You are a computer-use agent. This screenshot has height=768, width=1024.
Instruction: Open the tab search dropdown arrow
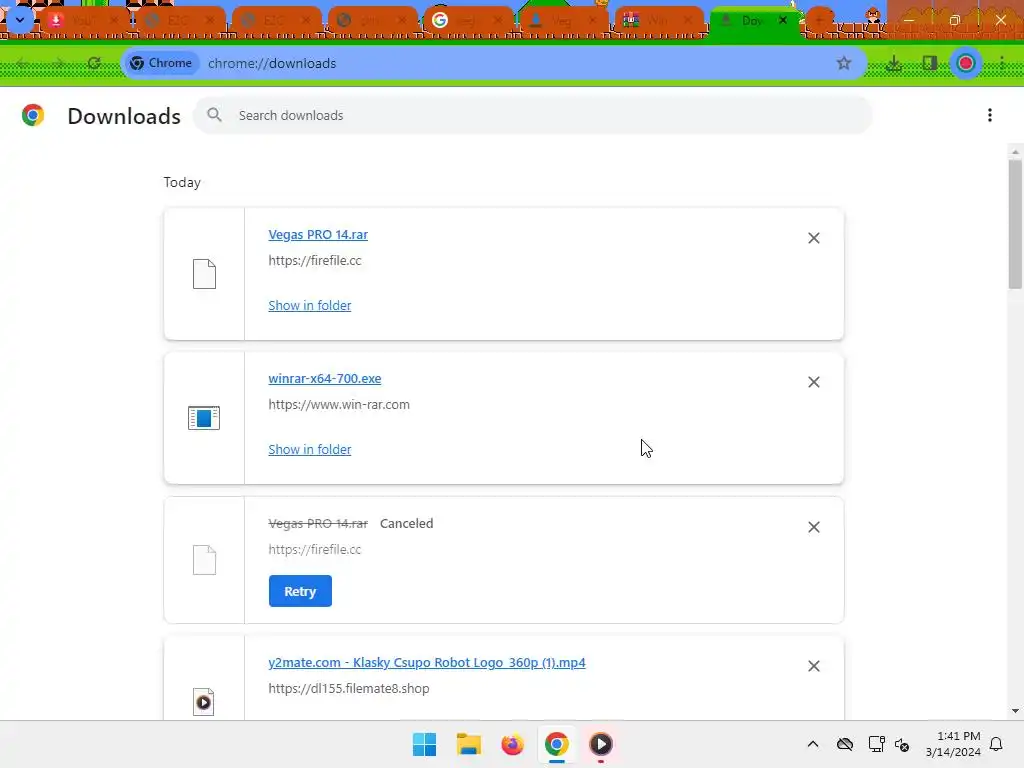pos(20,20)
